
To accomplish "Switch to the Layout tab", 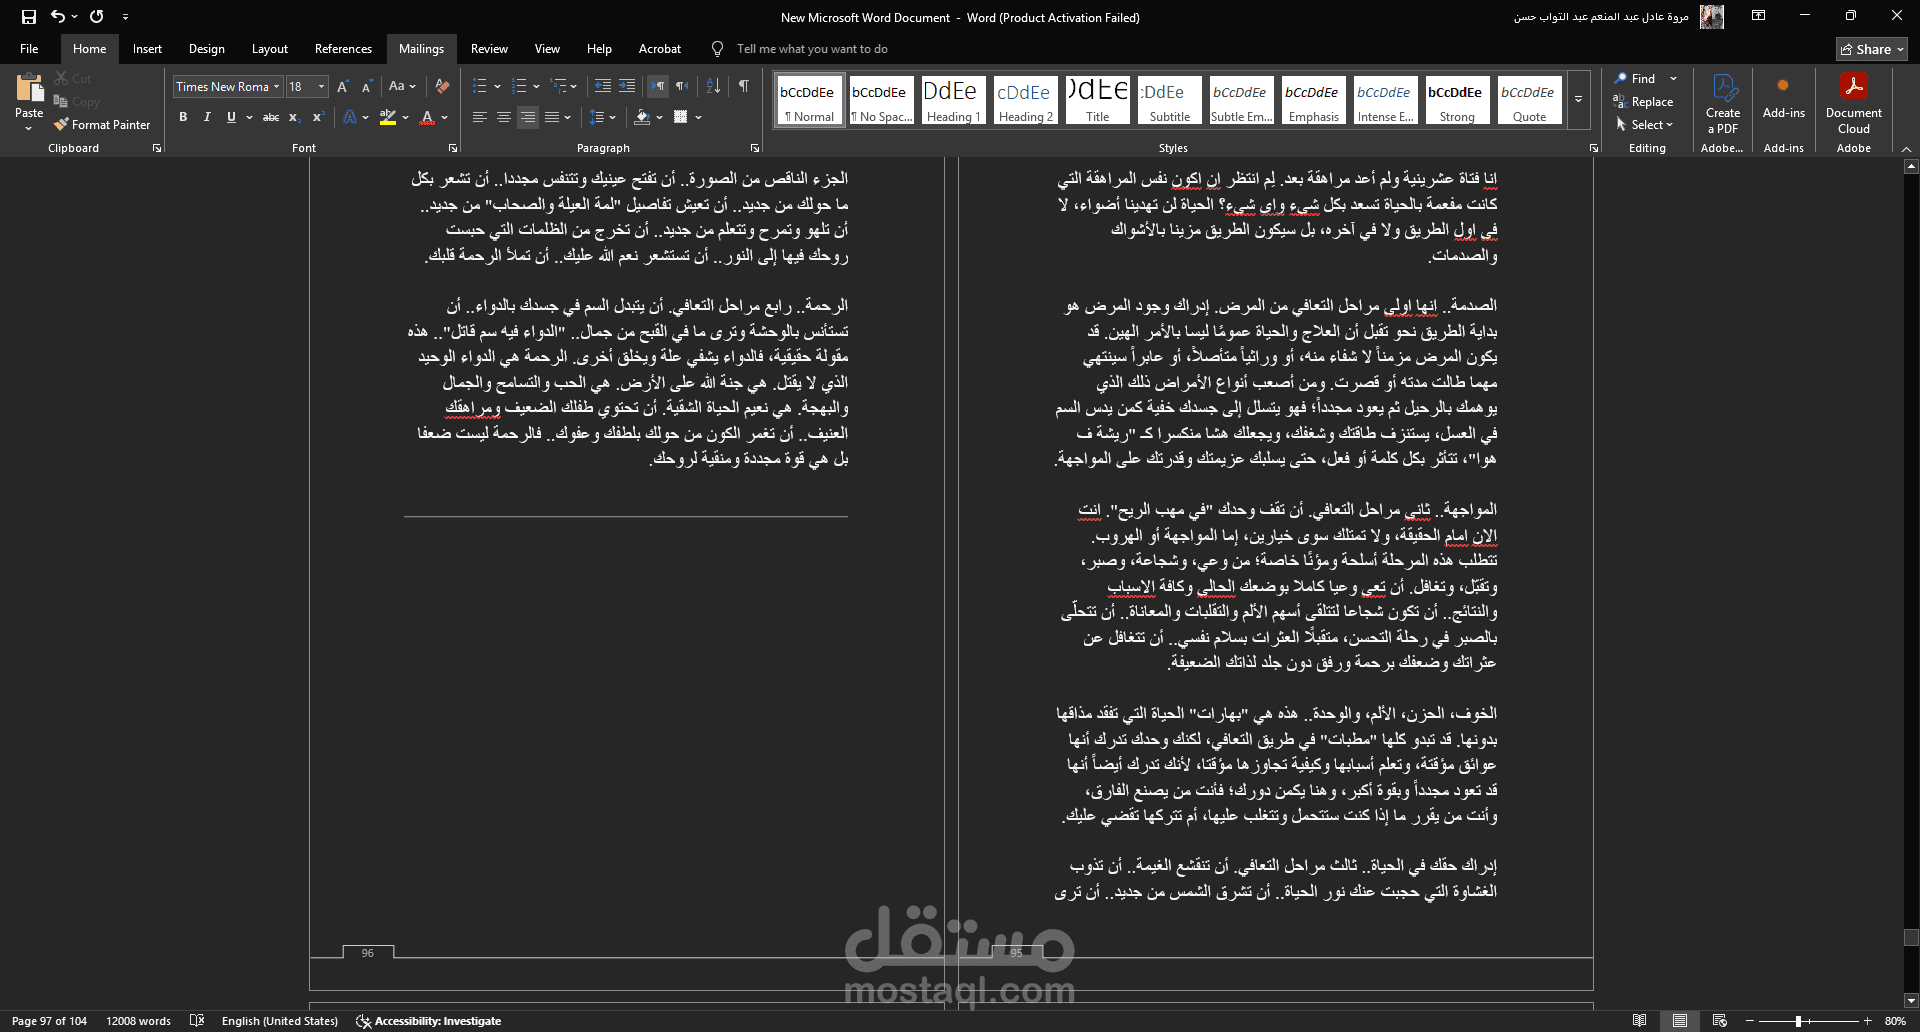I will tap(269, 49).
